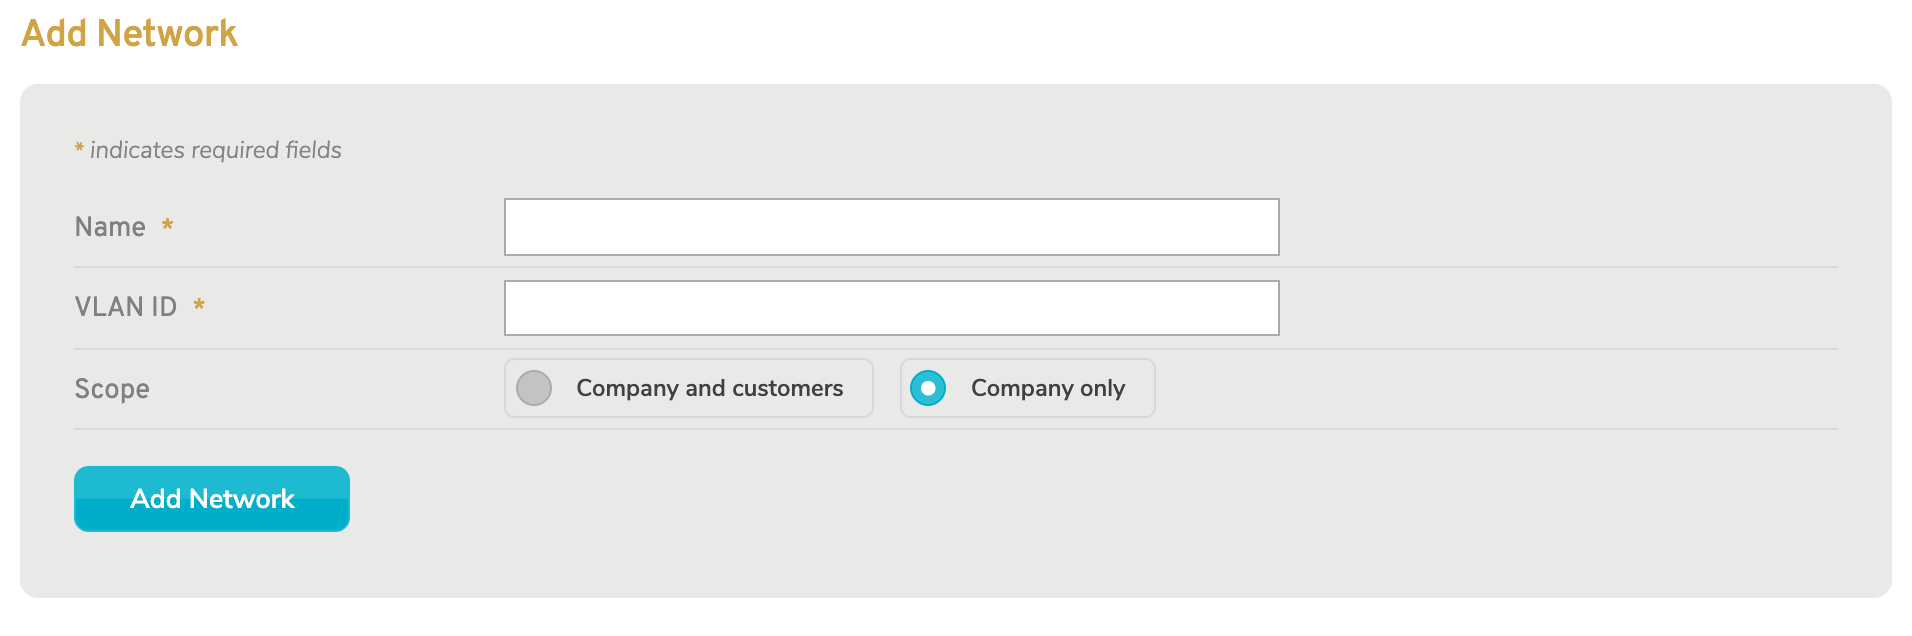The image size is (1912, 636).
Task: Click the "Company only" option text
Action: (x=1047, y=388)
